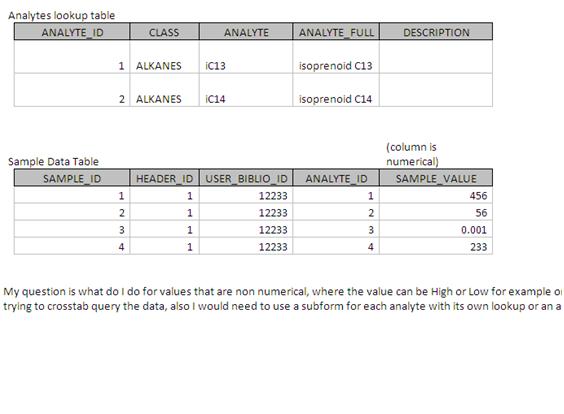The height and width of the screenshot is (414, 564).
Task: Click the ANALYTE_FULL column header
Action: [x=336, y=32]
